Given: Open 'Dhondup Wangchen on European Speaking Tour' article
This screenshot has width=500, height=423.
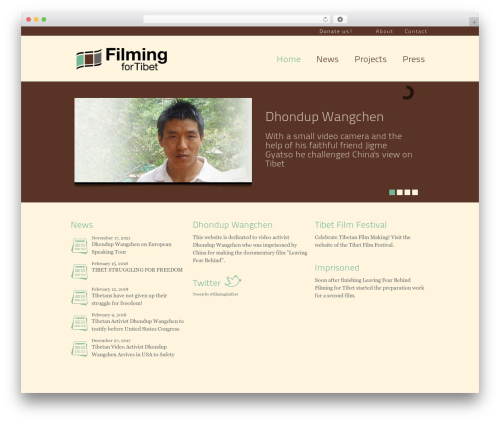Looking at the screenshot, I should [131, 248].
